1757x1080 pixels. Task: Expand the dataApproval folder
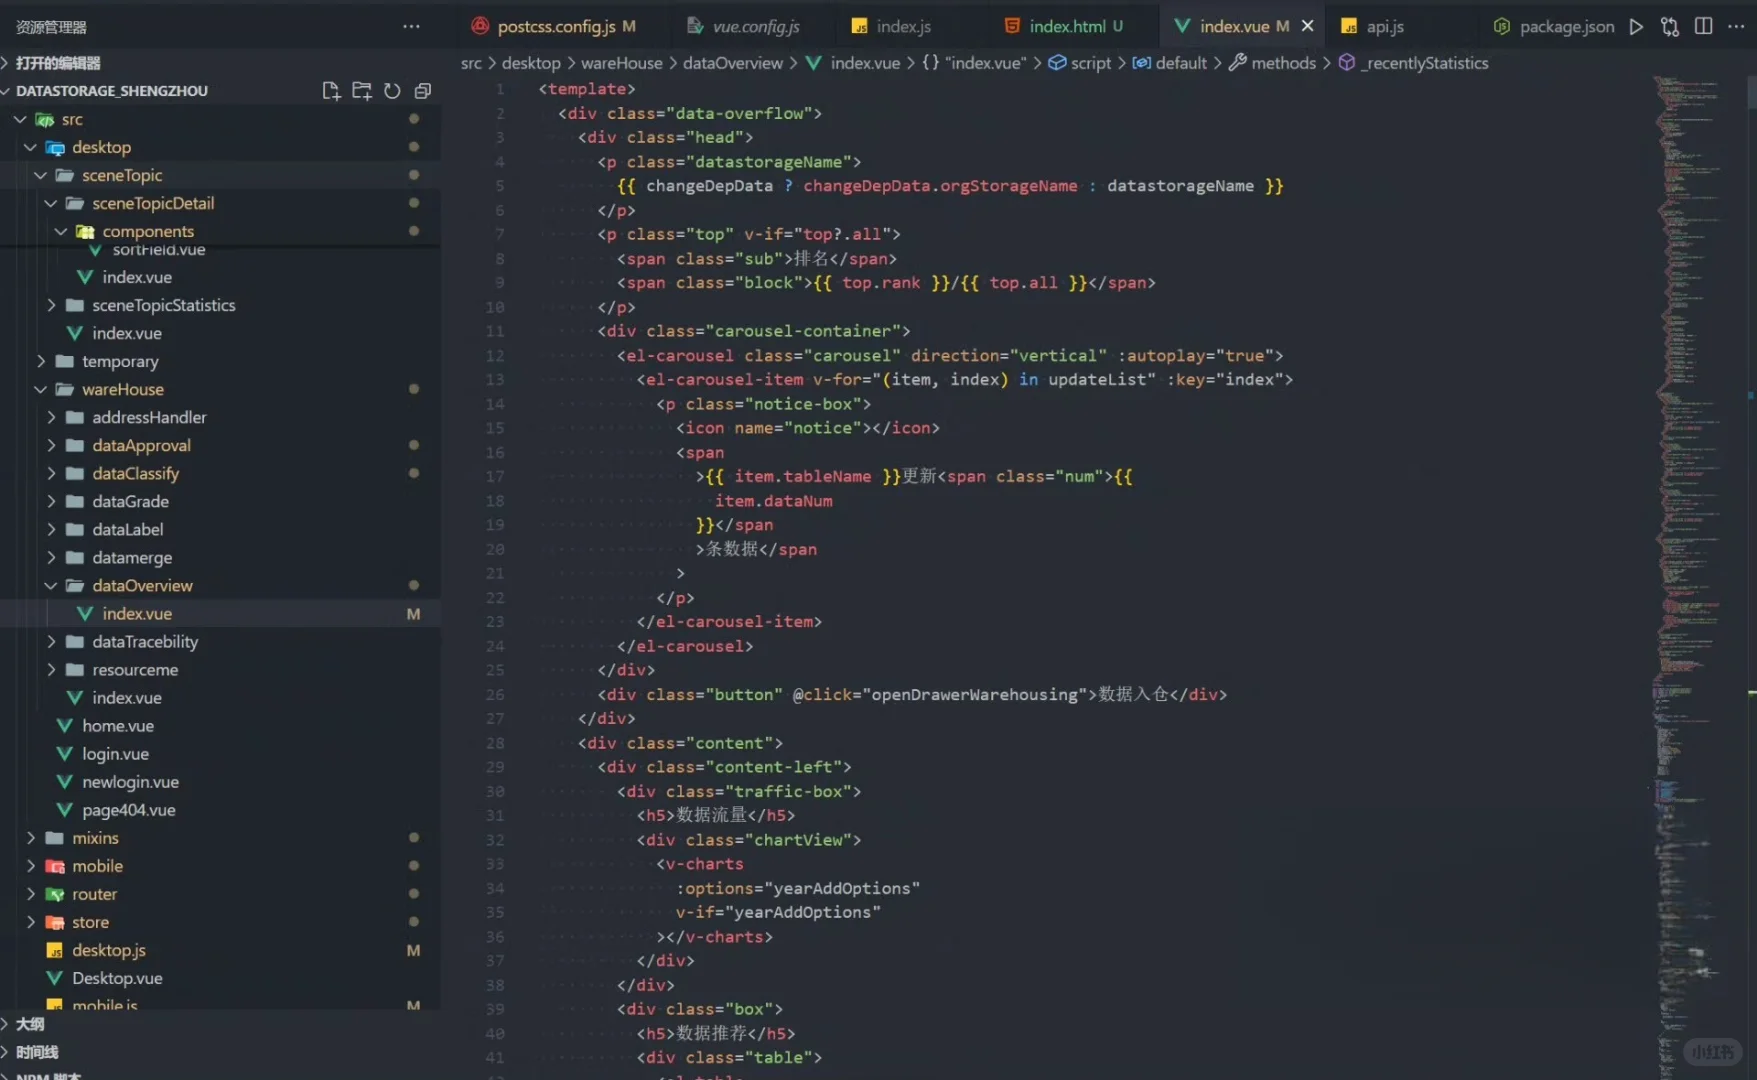pos(51,446)
